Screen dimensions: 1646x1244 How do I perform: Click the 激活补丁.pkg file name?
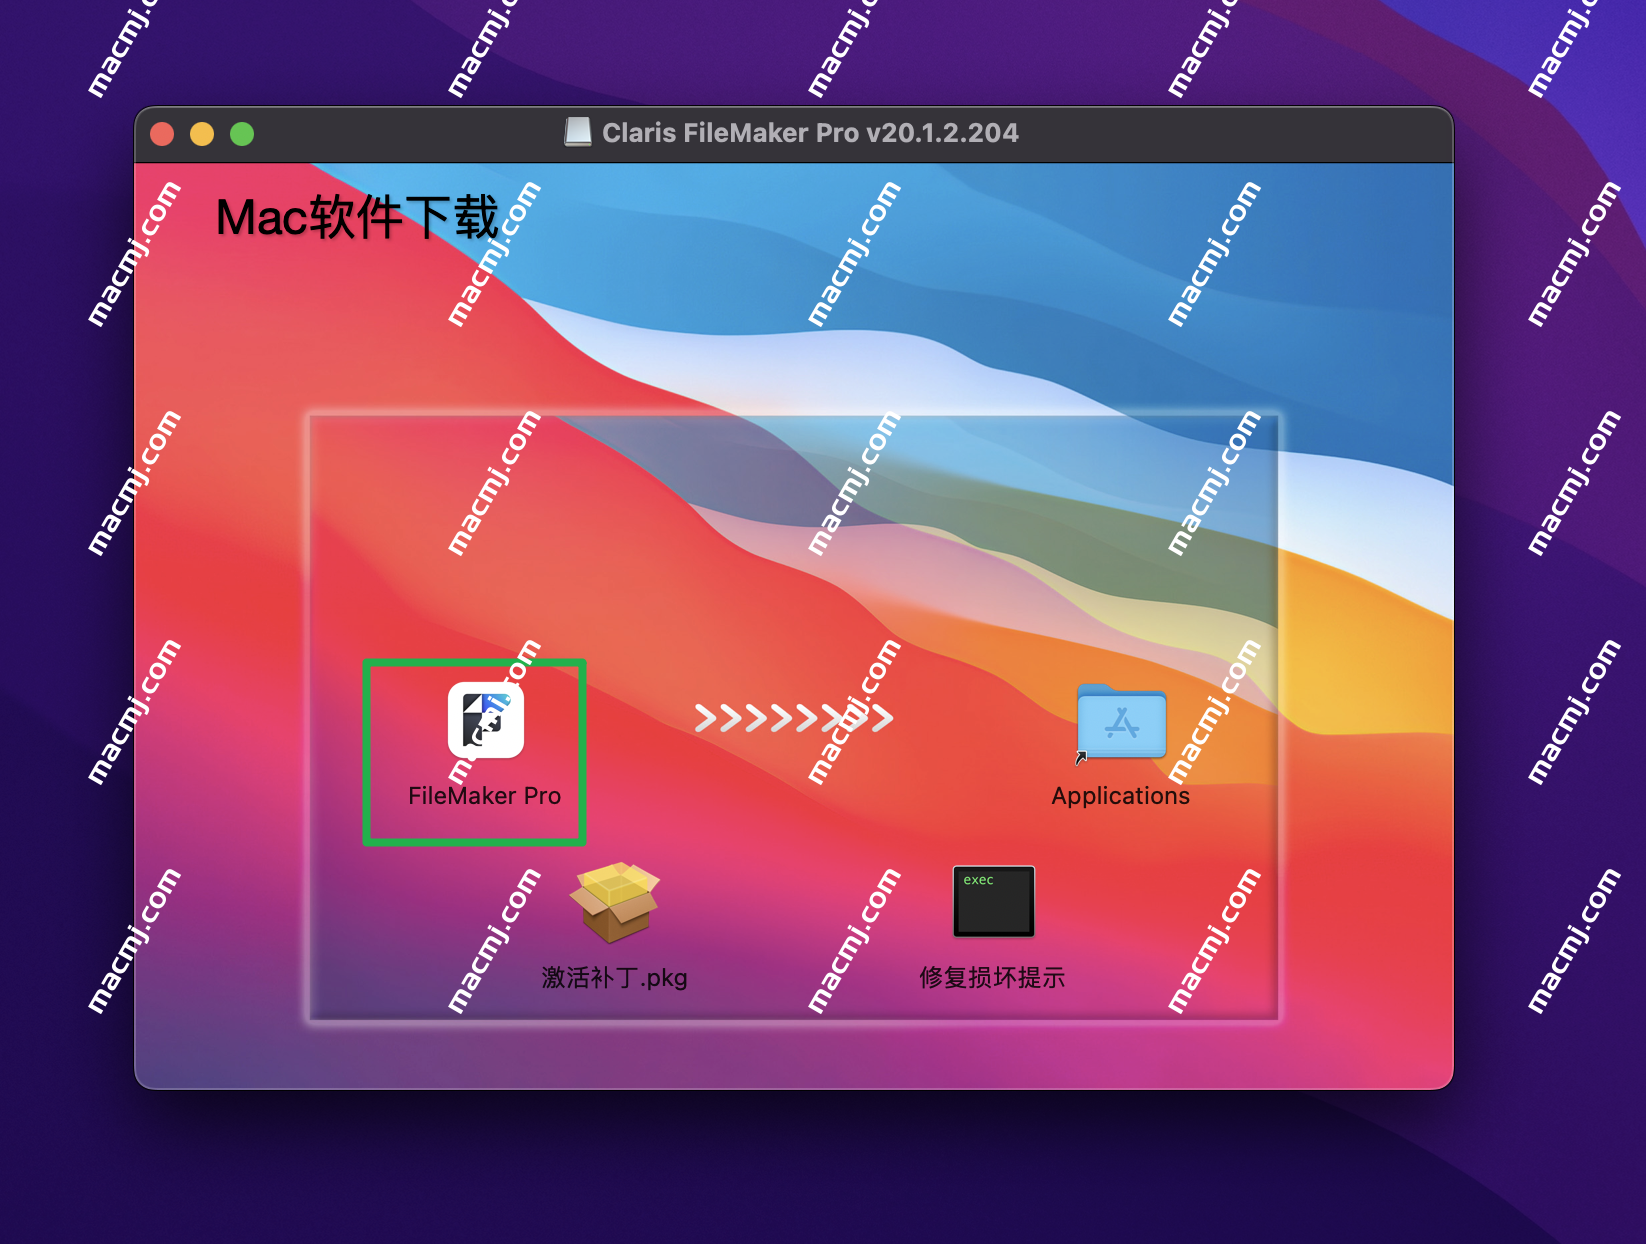[x=615, y=977]
